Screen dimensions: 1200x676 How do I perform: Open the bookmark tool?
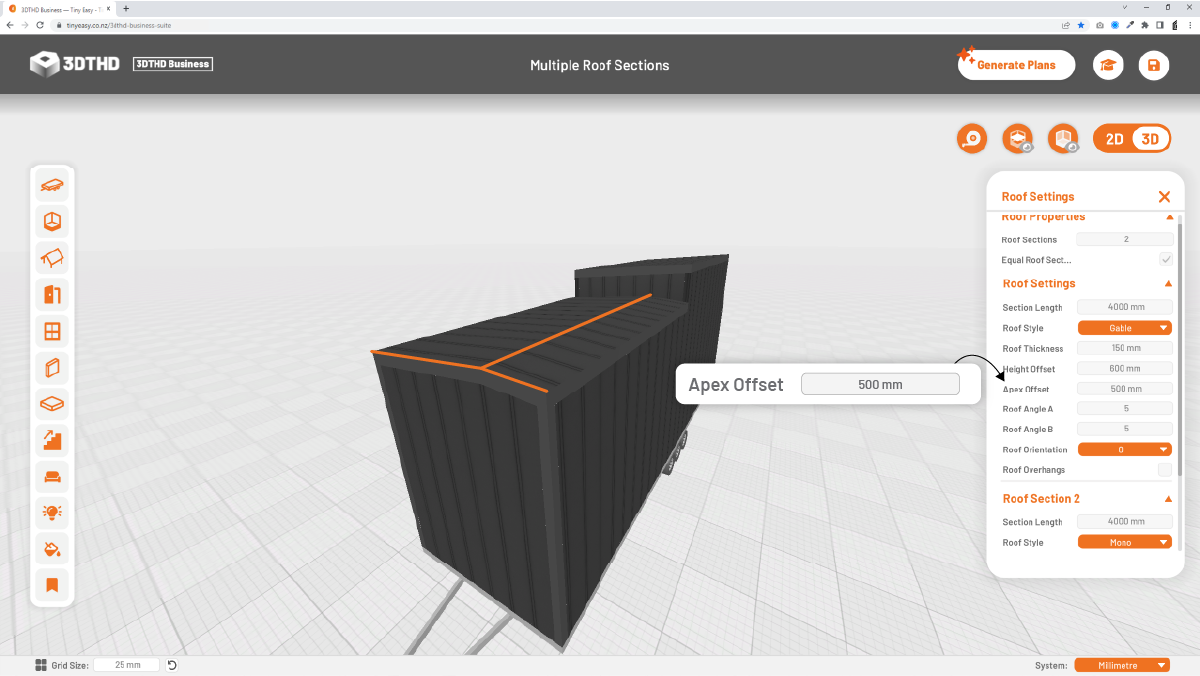(53, 584)
